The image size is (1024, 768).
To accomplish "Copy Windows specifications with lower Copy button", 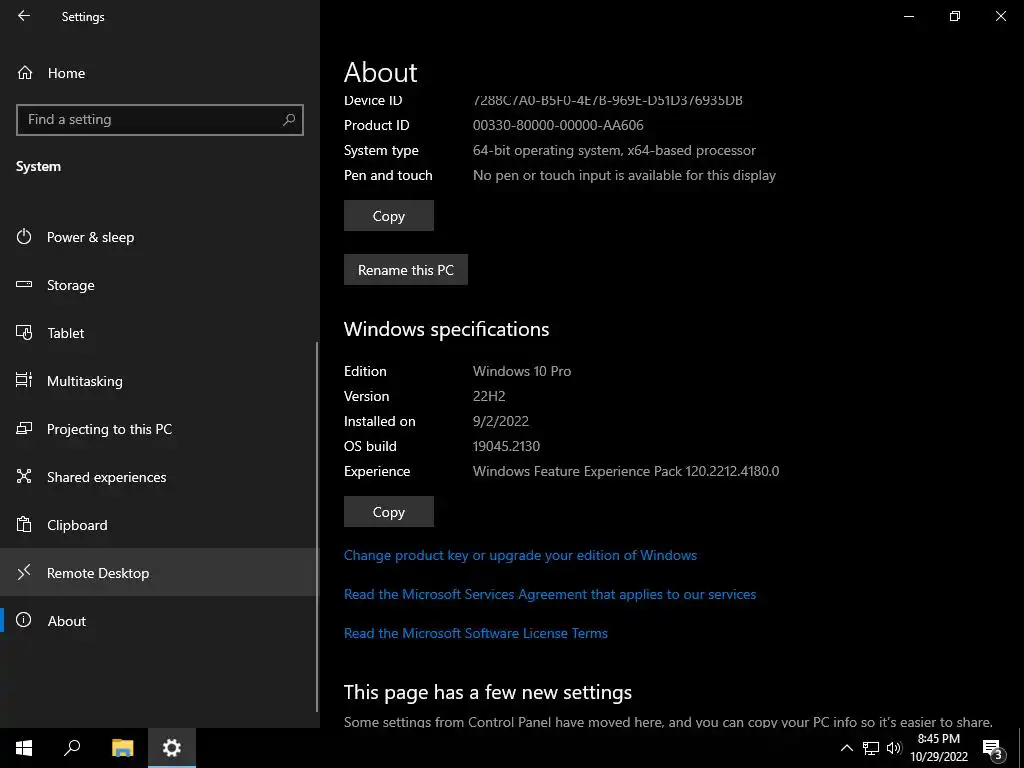I will coord(389,512).
